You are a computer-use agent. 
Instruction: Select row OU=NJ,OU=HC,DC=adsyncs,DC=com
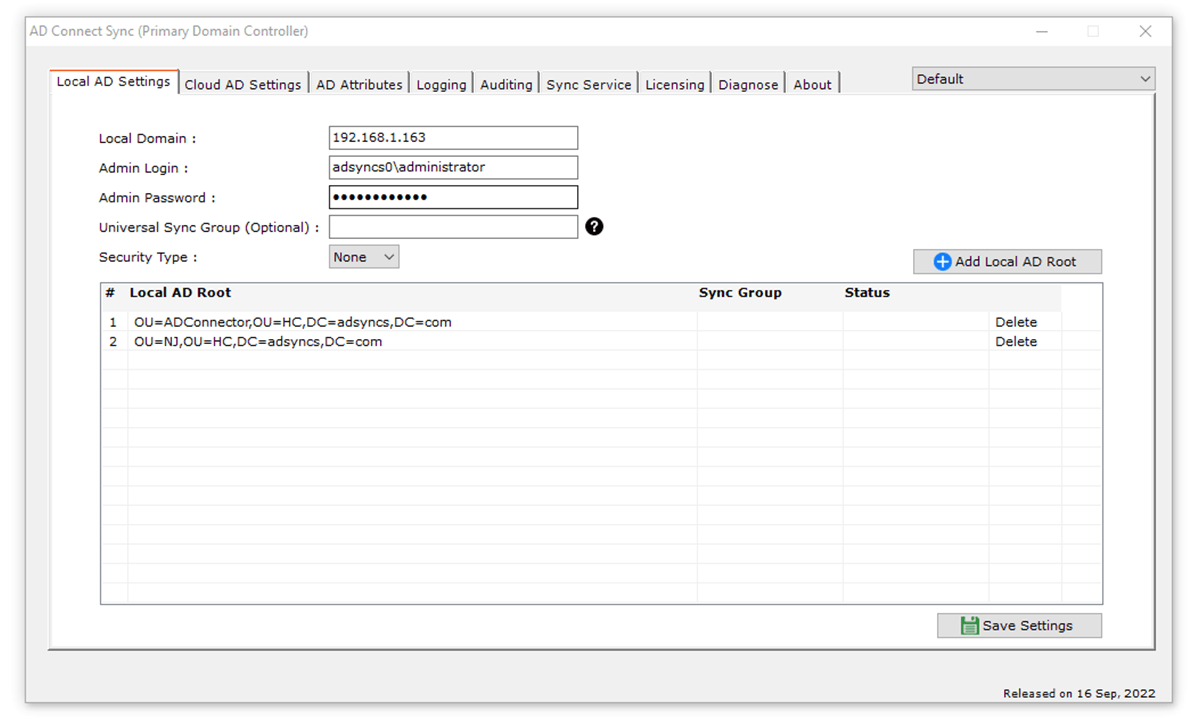tap(581, 341)
